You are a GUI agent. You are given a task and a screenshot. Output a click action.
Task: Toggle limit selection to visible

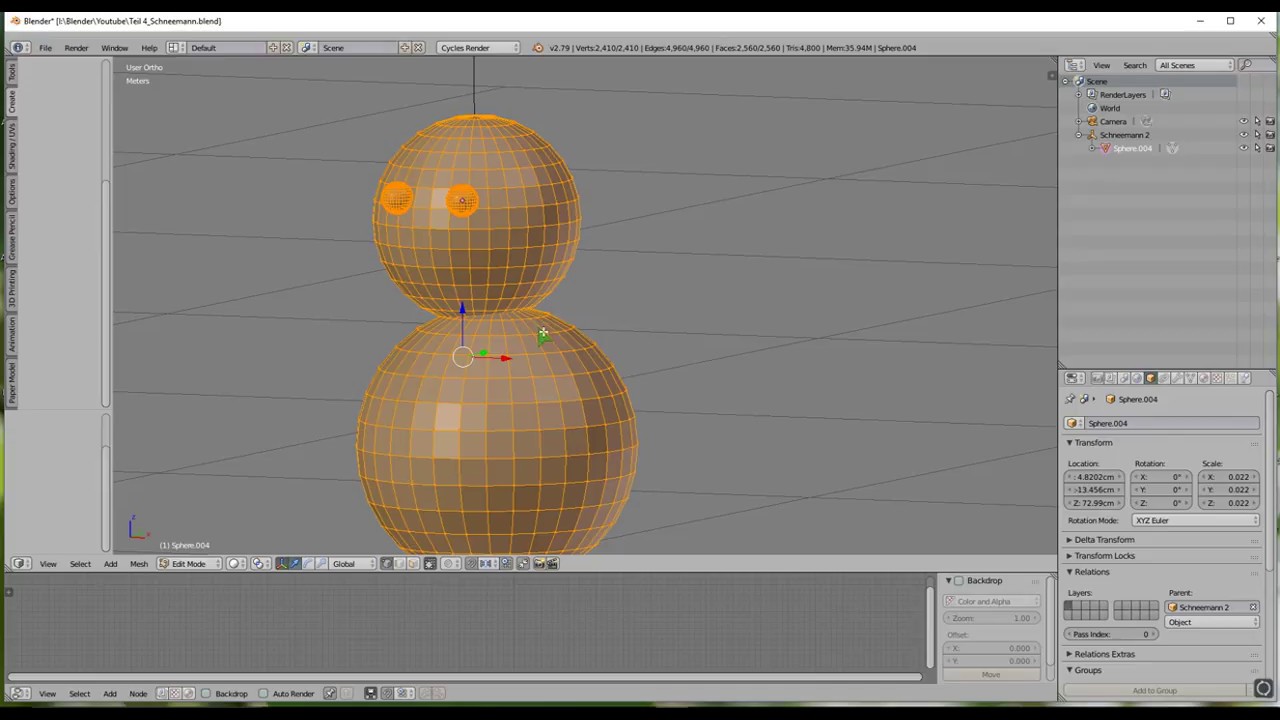(430, 564)
